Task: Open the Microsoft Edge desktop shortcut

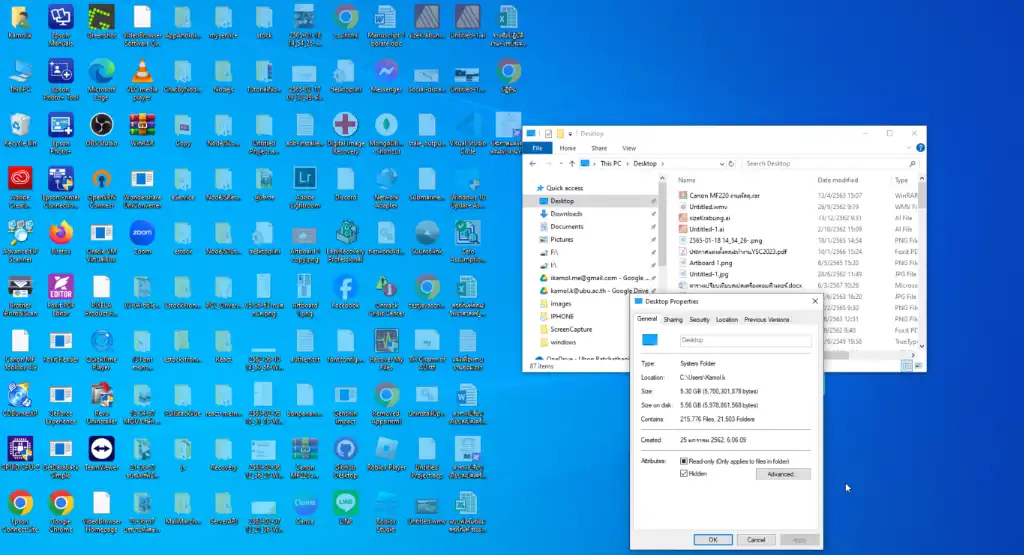Action: click(x=101, y=80)
